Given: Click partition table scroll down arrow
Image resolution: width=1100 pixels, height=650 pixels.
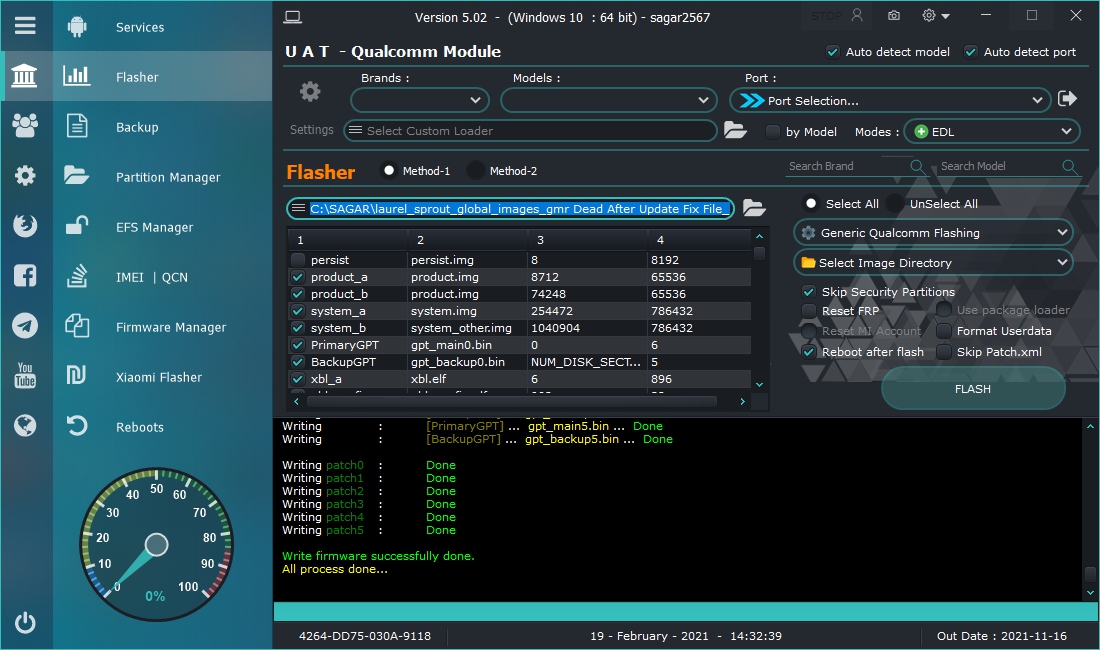Looking at the screenshot, I should click(759, 384).
